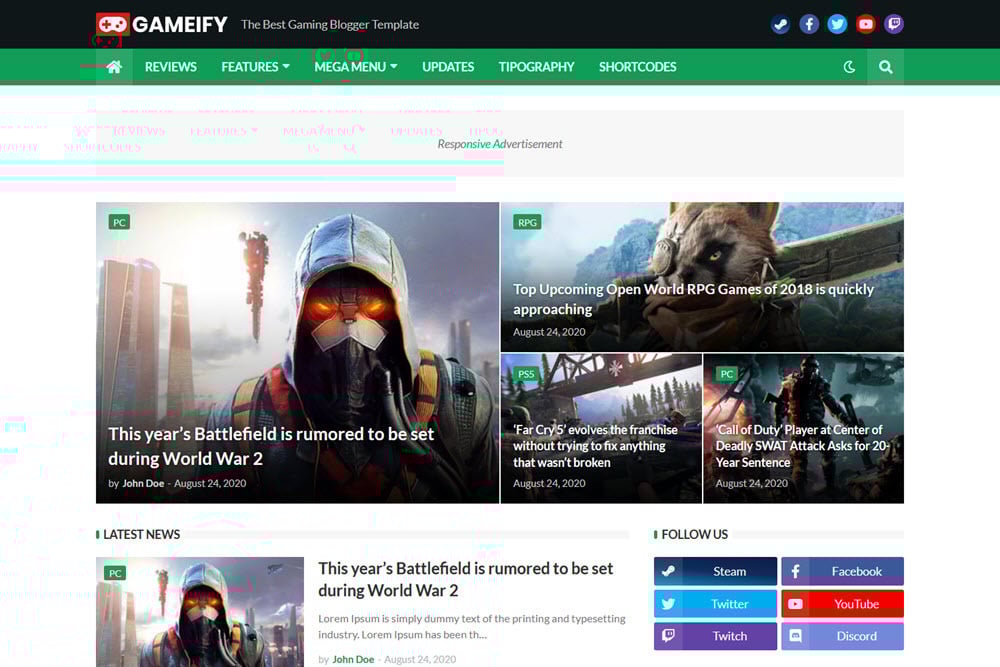Click August 24, 2020 date under Far Cry article
Viewport: 1000px width, 667px height.
549,483
